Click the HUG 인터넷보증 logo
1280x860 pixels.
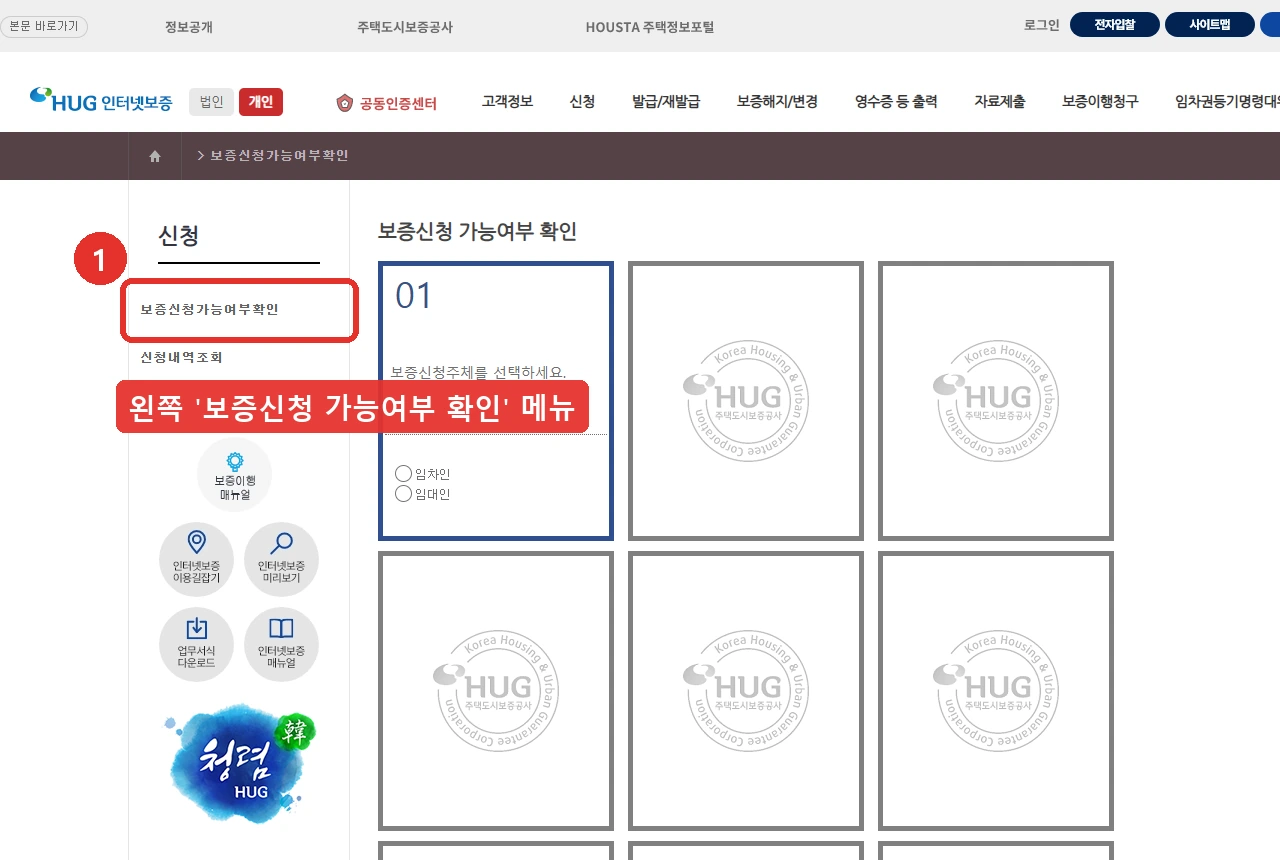click(x=101, y=100)
